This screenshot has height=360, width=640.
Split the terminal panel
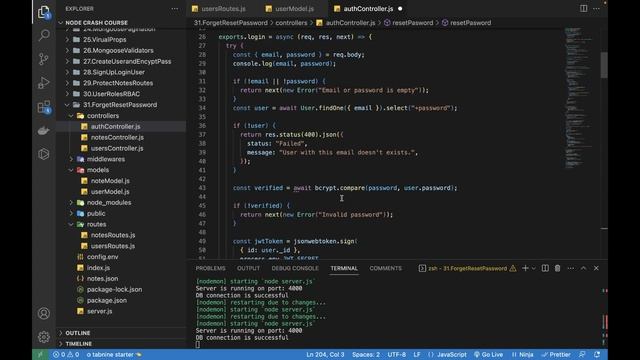pyautogui.click(x=545, y=268)
